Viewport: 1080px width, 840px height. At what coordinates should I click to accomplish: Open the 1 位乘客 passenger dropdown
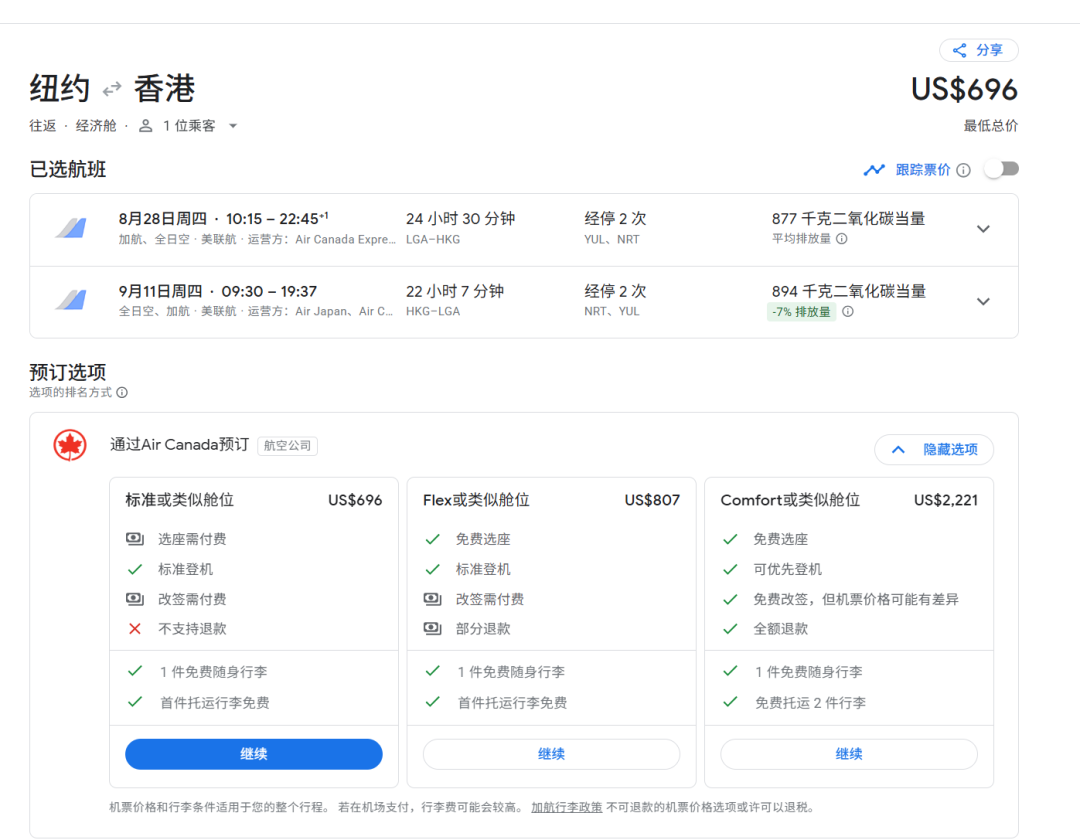click(x=189, y=126)
